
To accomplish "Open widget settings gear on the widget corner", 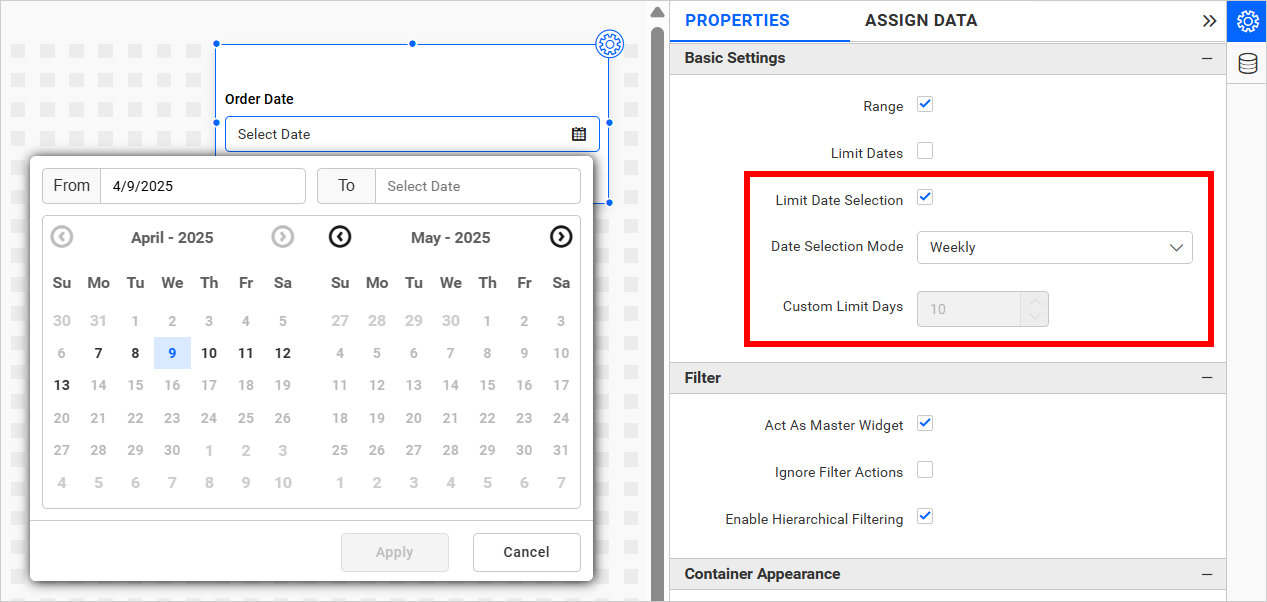I will [609, 44].
